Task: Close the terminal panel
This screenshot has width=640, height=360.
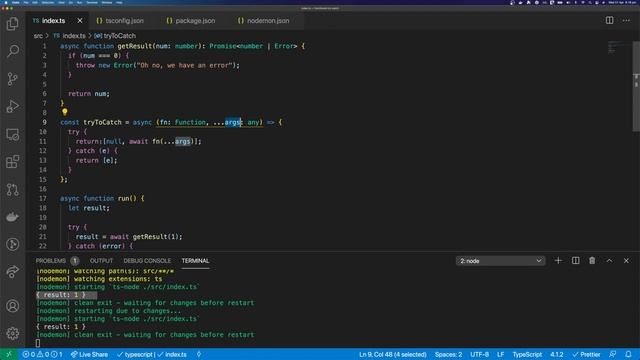Action: [626, 260]
